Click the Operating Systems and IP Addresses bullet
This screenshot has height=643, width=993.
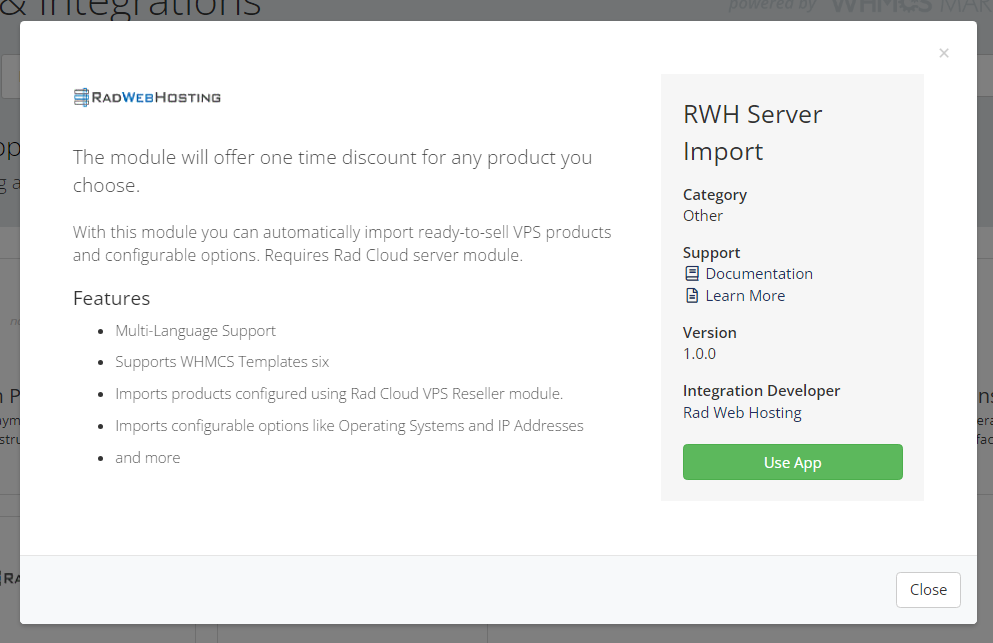349,426
